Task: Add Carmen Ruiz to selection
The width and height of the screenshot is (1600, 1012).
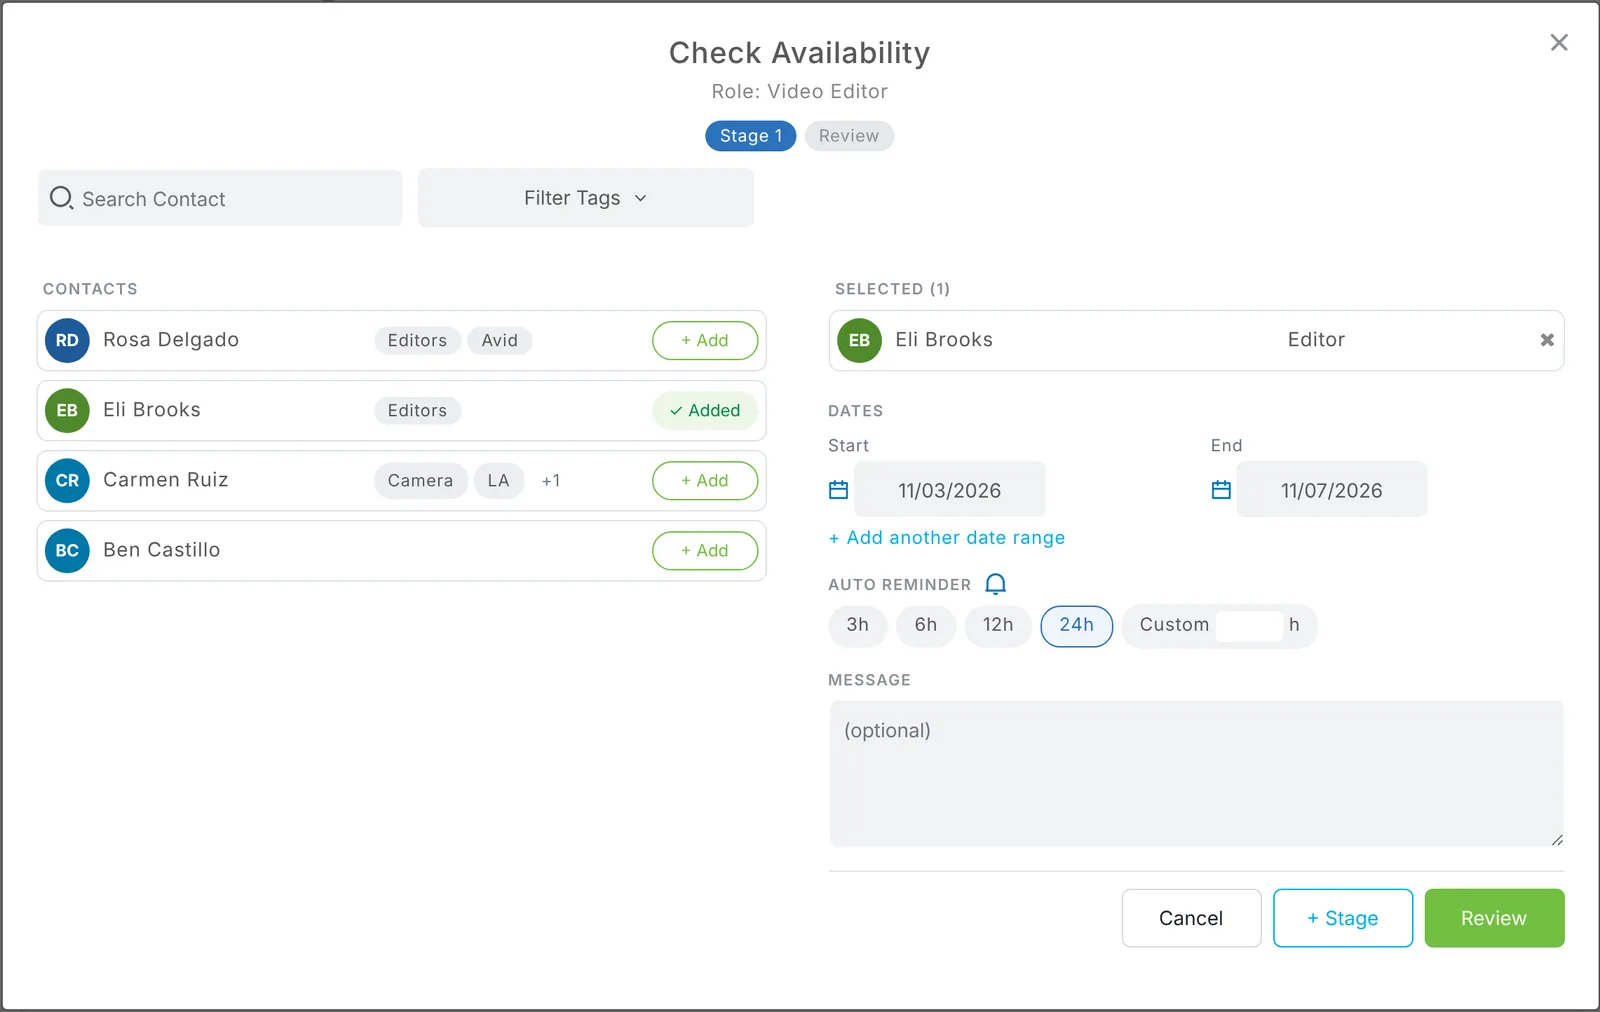Action: pyautogui.click(x=705, y=480)
